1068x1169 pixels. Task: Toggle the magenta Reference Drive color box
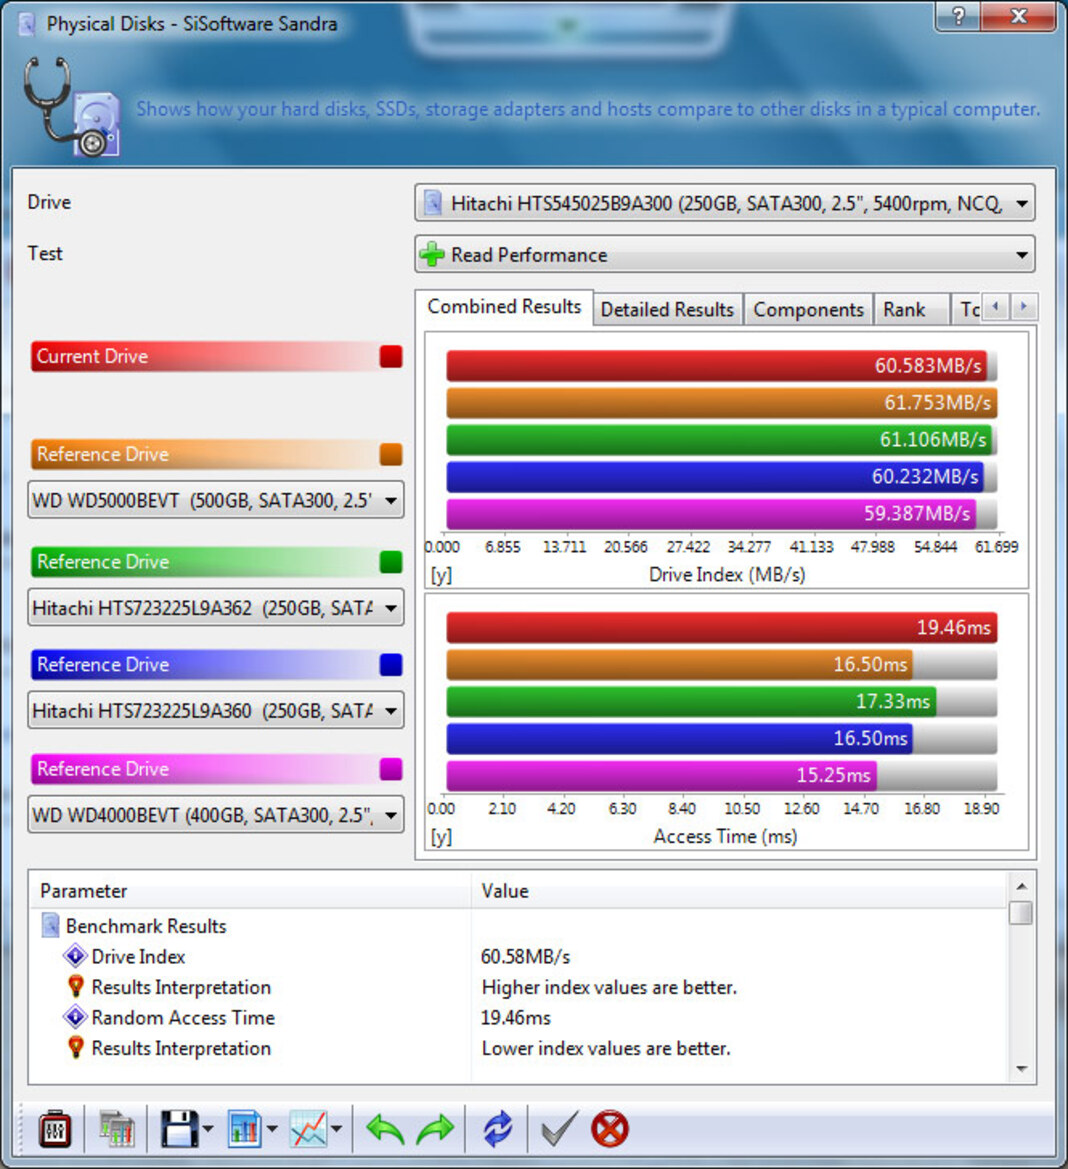click(391, 769)
